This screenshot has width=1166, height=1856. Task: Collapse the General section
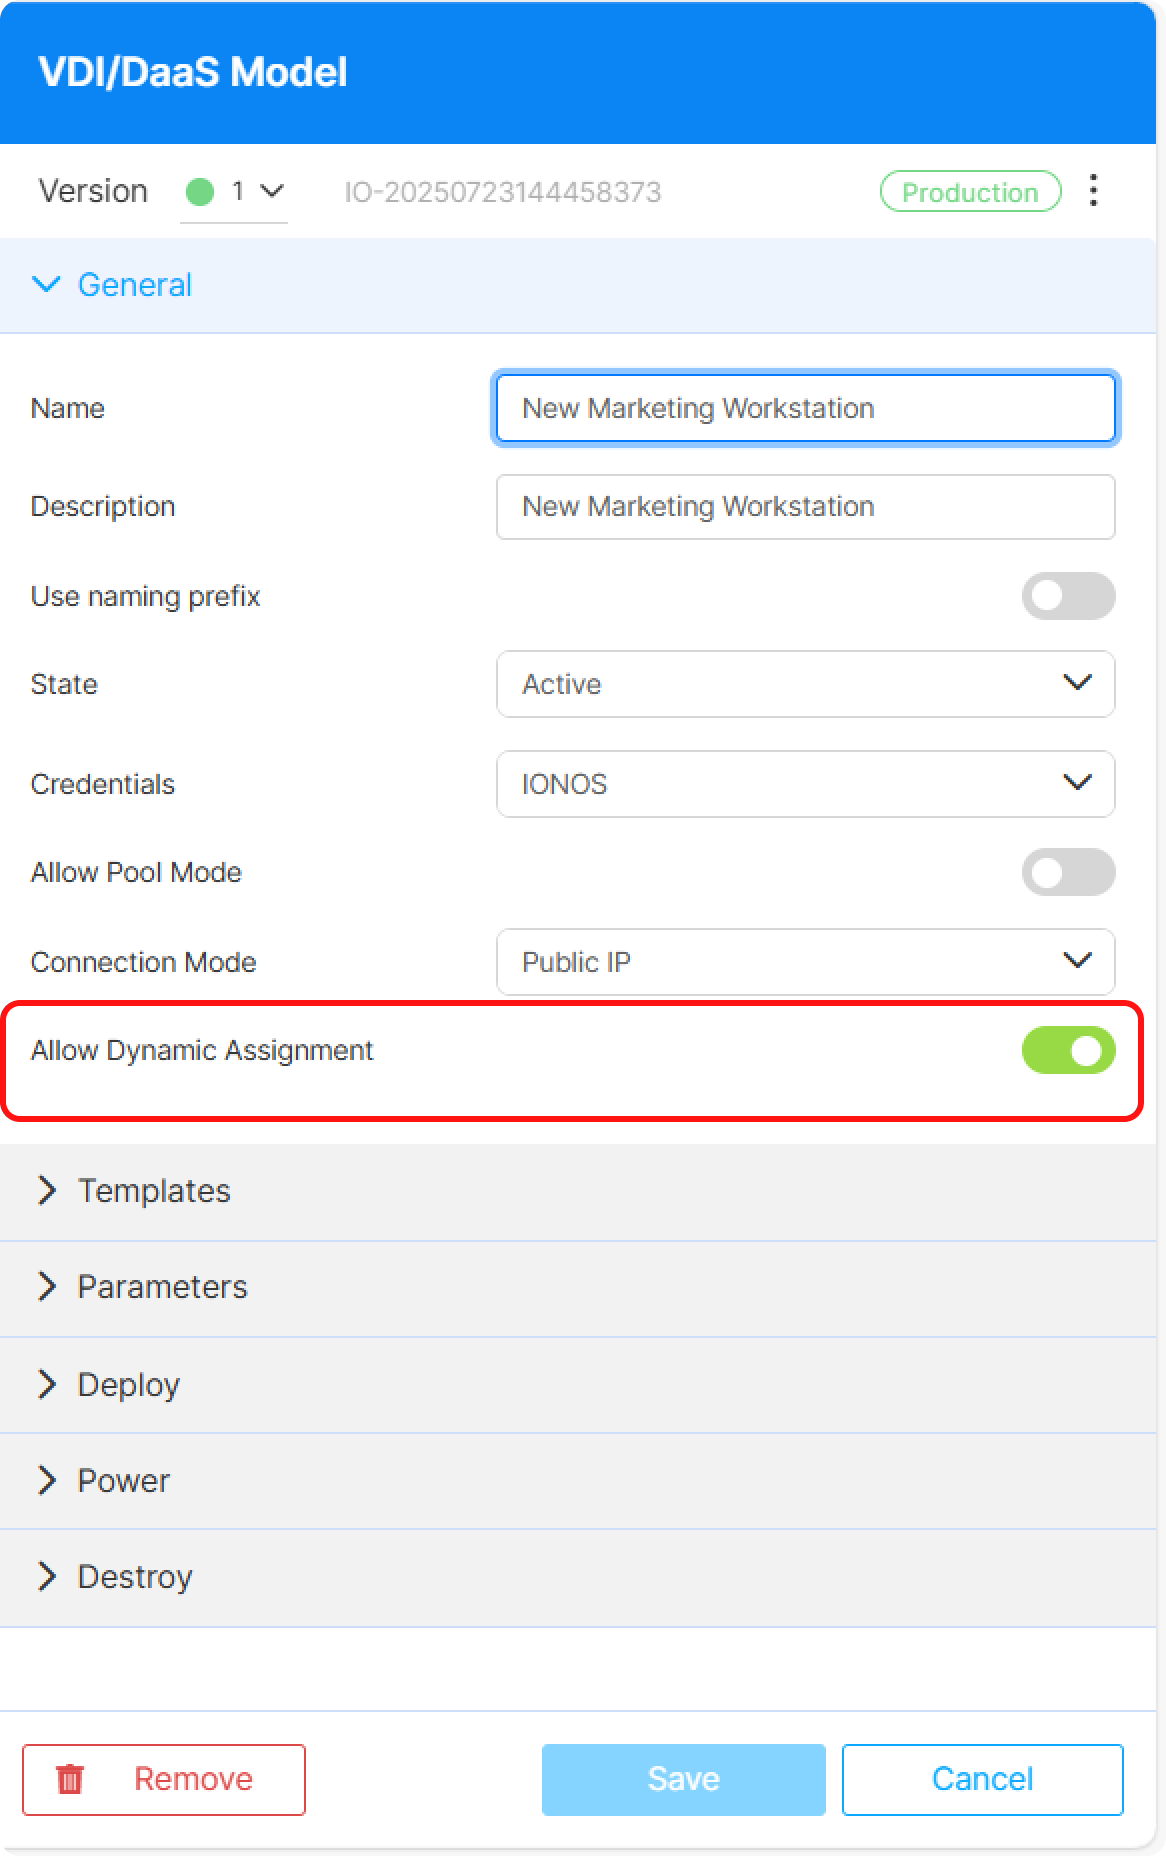(112, 285)
